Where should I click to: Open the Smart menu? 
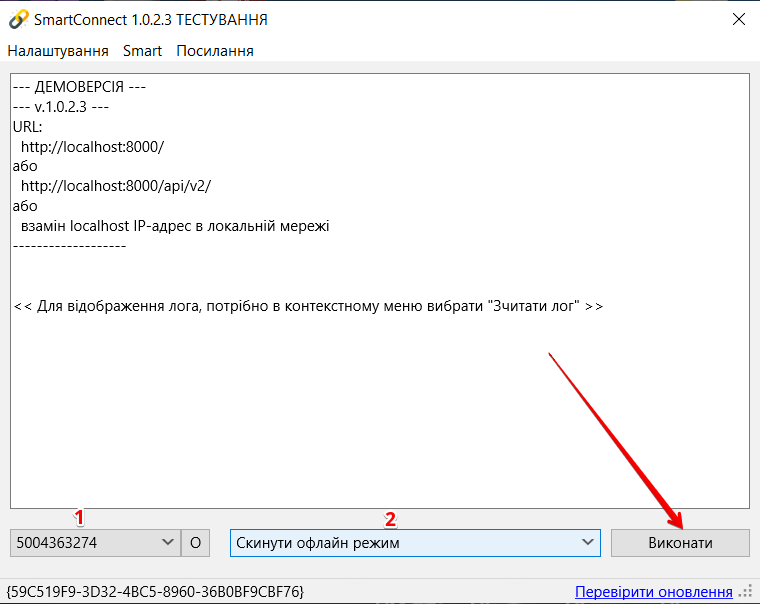pos(142,50)
